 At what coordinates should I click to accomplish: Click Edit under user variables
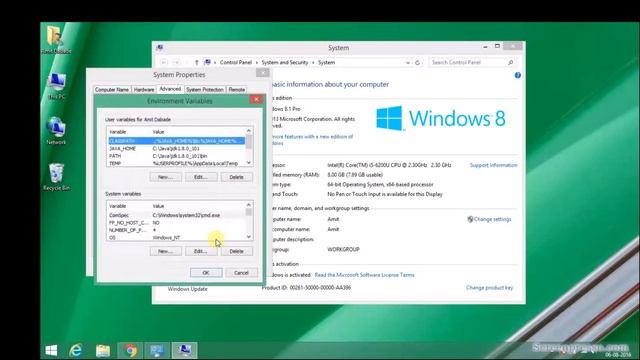point(200,177)
